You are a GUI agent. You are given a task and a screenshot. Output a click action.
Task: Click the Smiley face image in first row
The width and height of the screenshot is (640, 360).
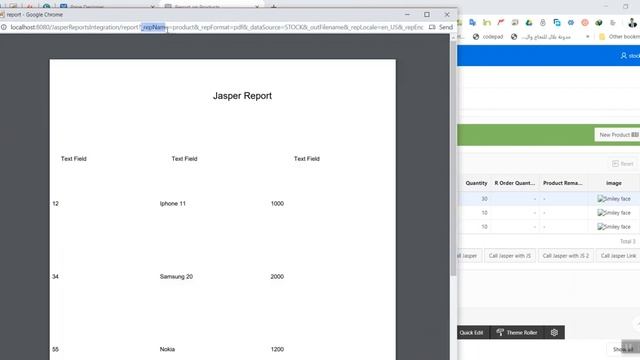pos(614,199)
